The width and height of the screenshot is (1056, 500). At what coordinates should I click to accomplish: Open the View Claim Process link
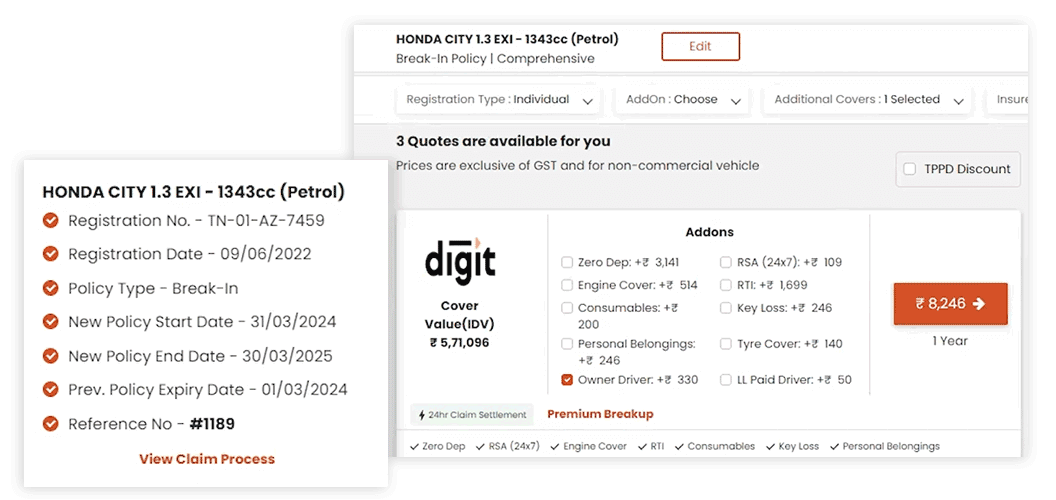pos(207,459)
